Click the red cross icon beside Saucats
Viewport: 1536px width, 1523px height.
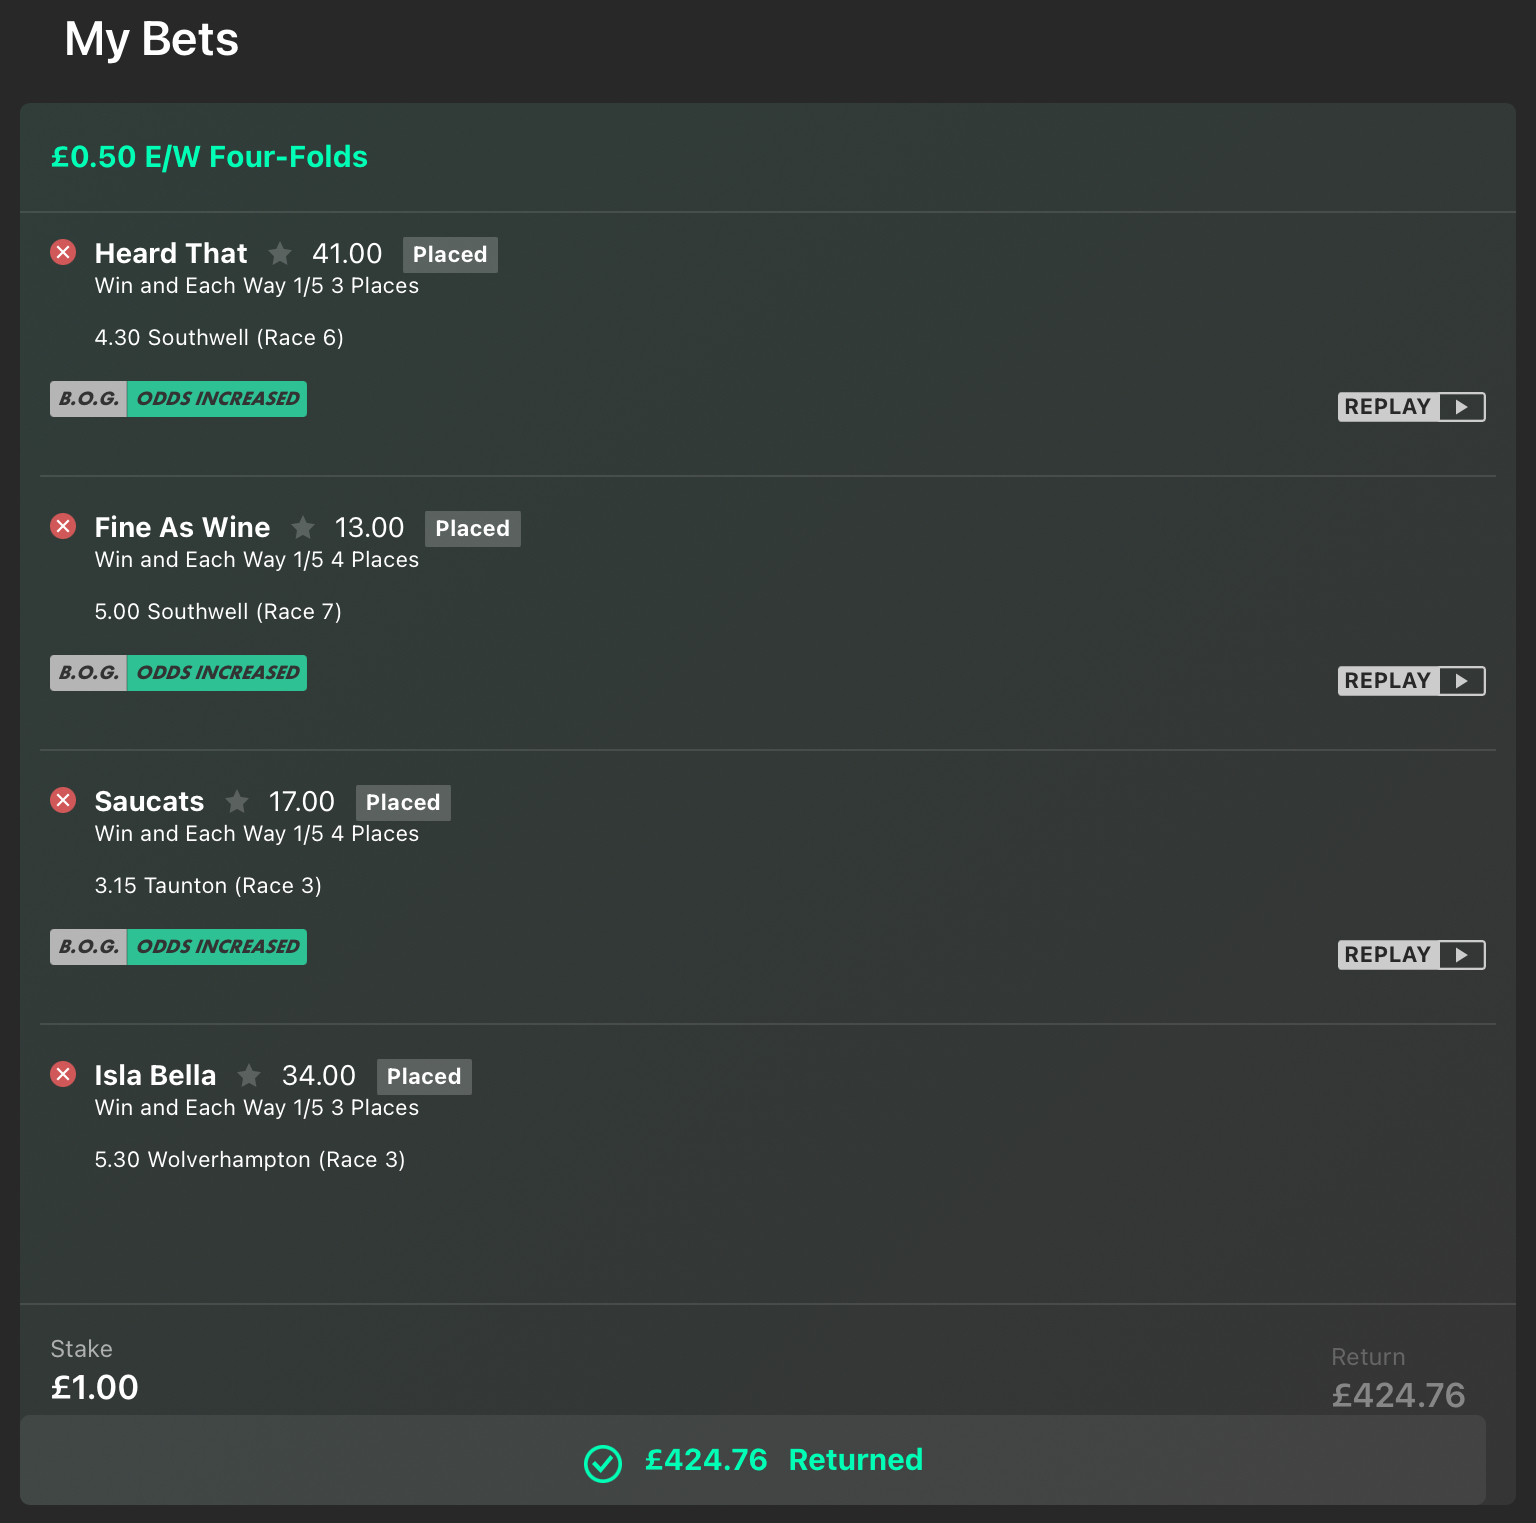pos(63,800)
